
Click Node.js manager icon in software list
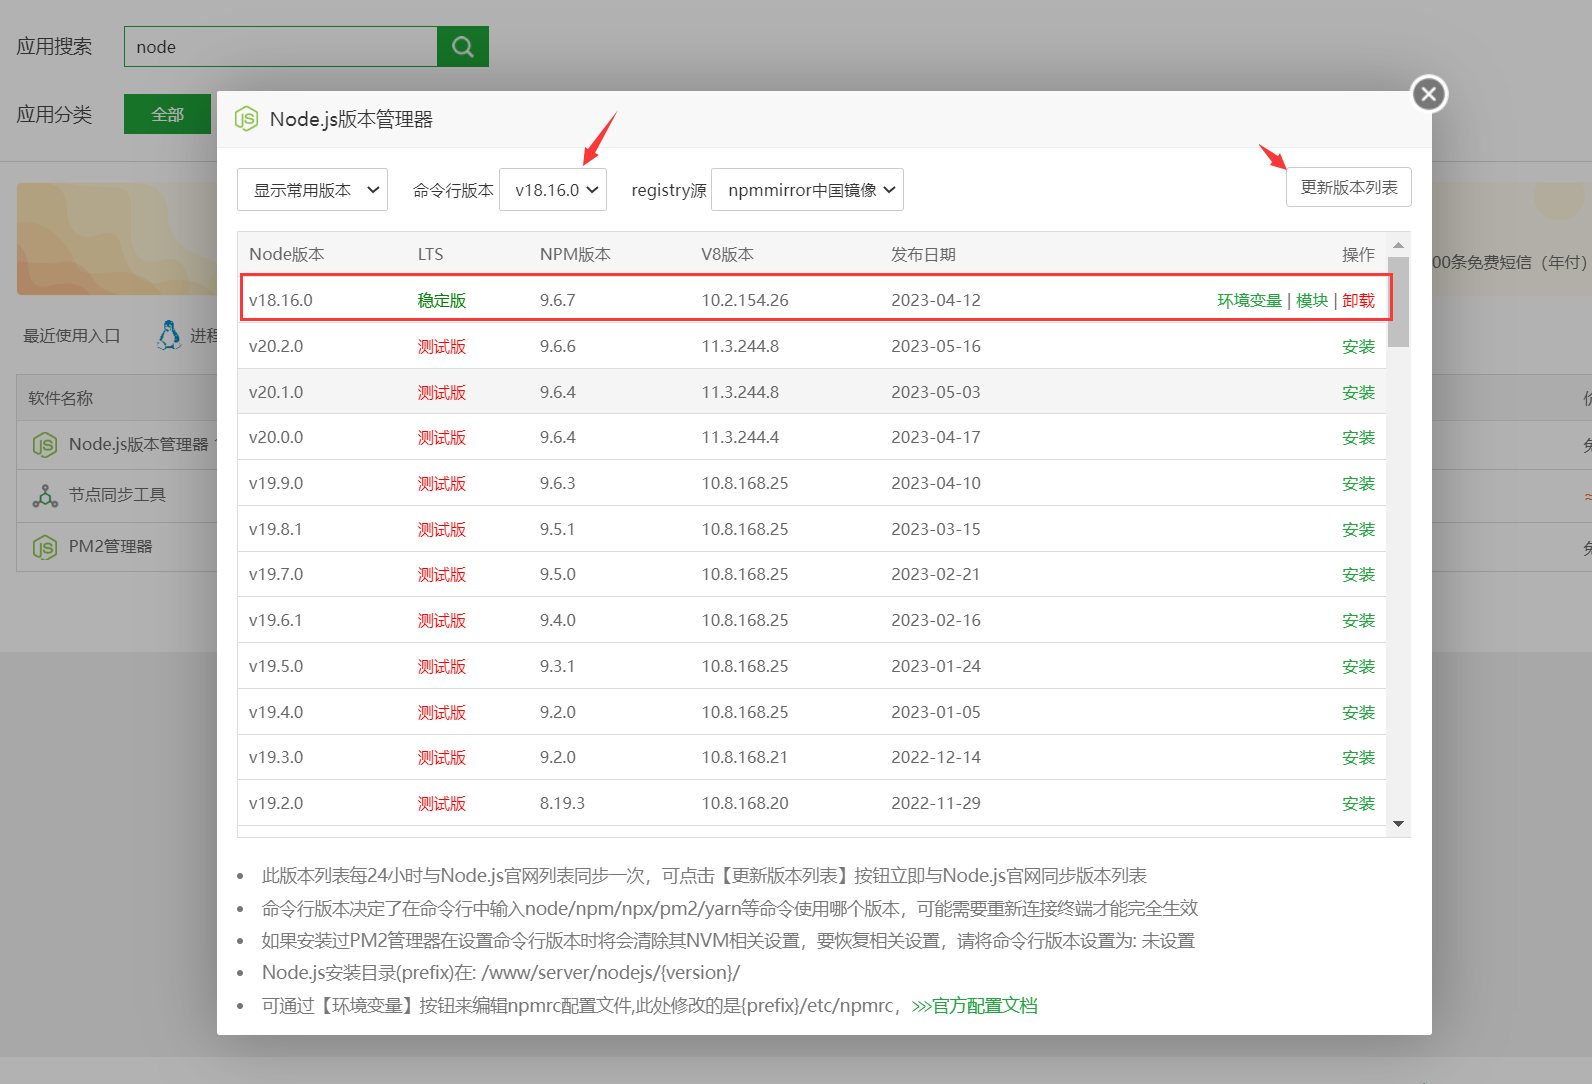point(45,445)
